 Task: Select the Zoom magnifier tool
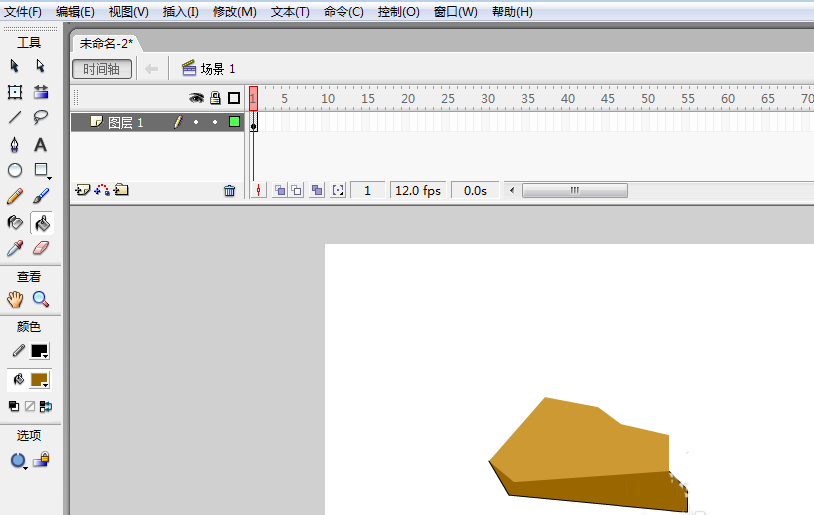[x=40, y=300]
